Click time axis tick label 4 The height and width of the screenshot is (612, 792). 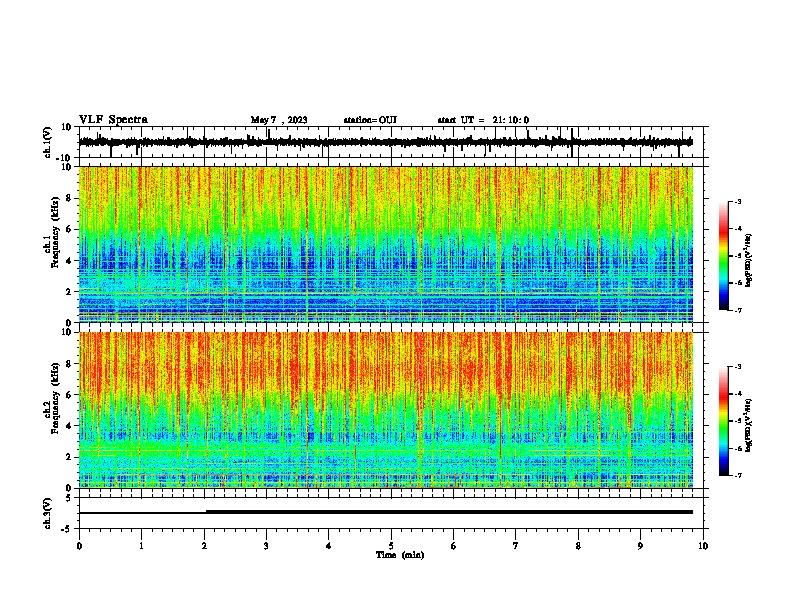[329, 546]
